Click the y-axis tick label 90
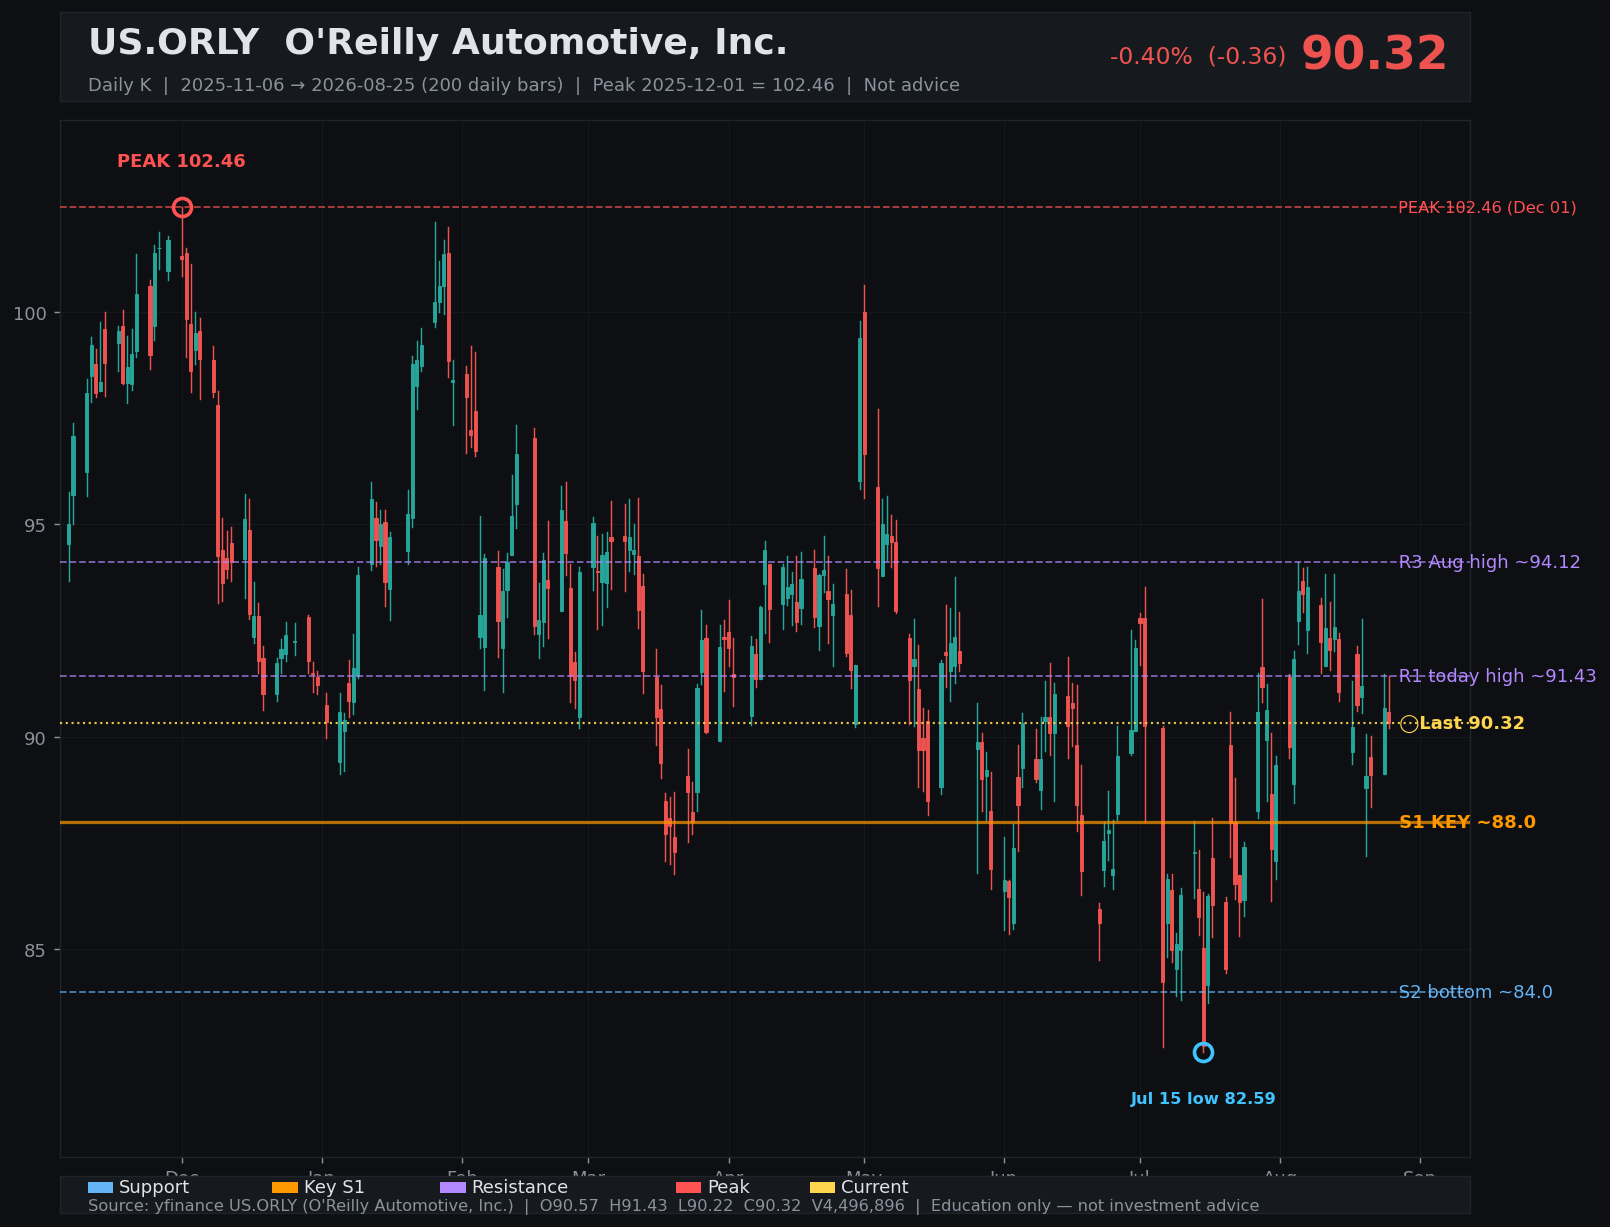This screenshot has height=1227, width=1610. click(x=36, y=738)
